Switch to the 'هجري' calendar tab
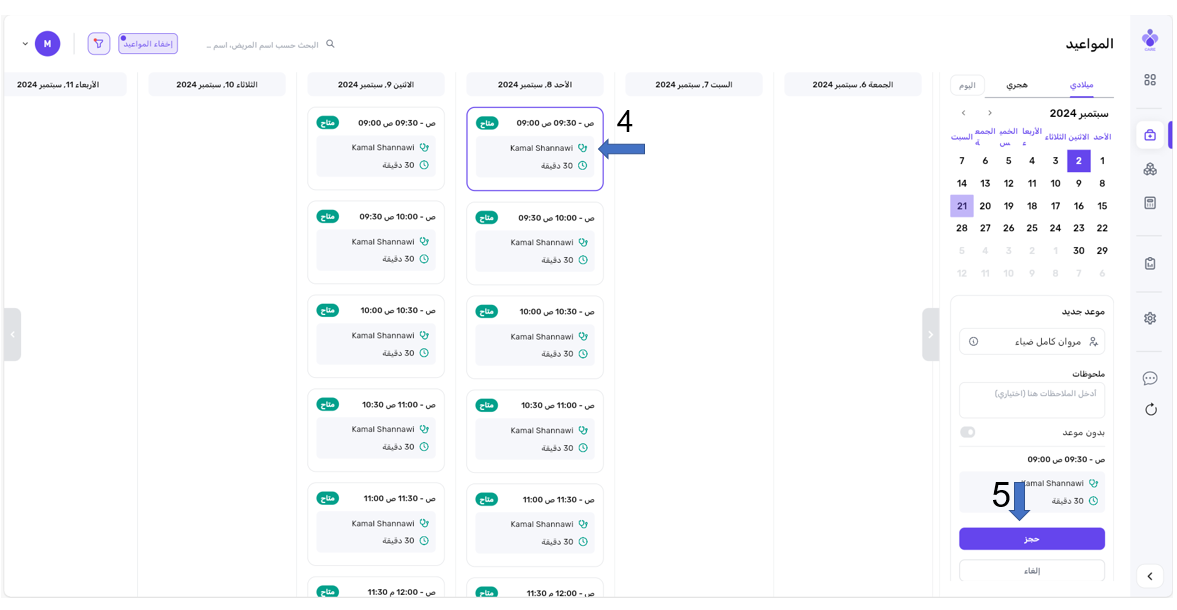This screenshot has width=1177, height=610. pyautogui.click(x=1016, y=85)
